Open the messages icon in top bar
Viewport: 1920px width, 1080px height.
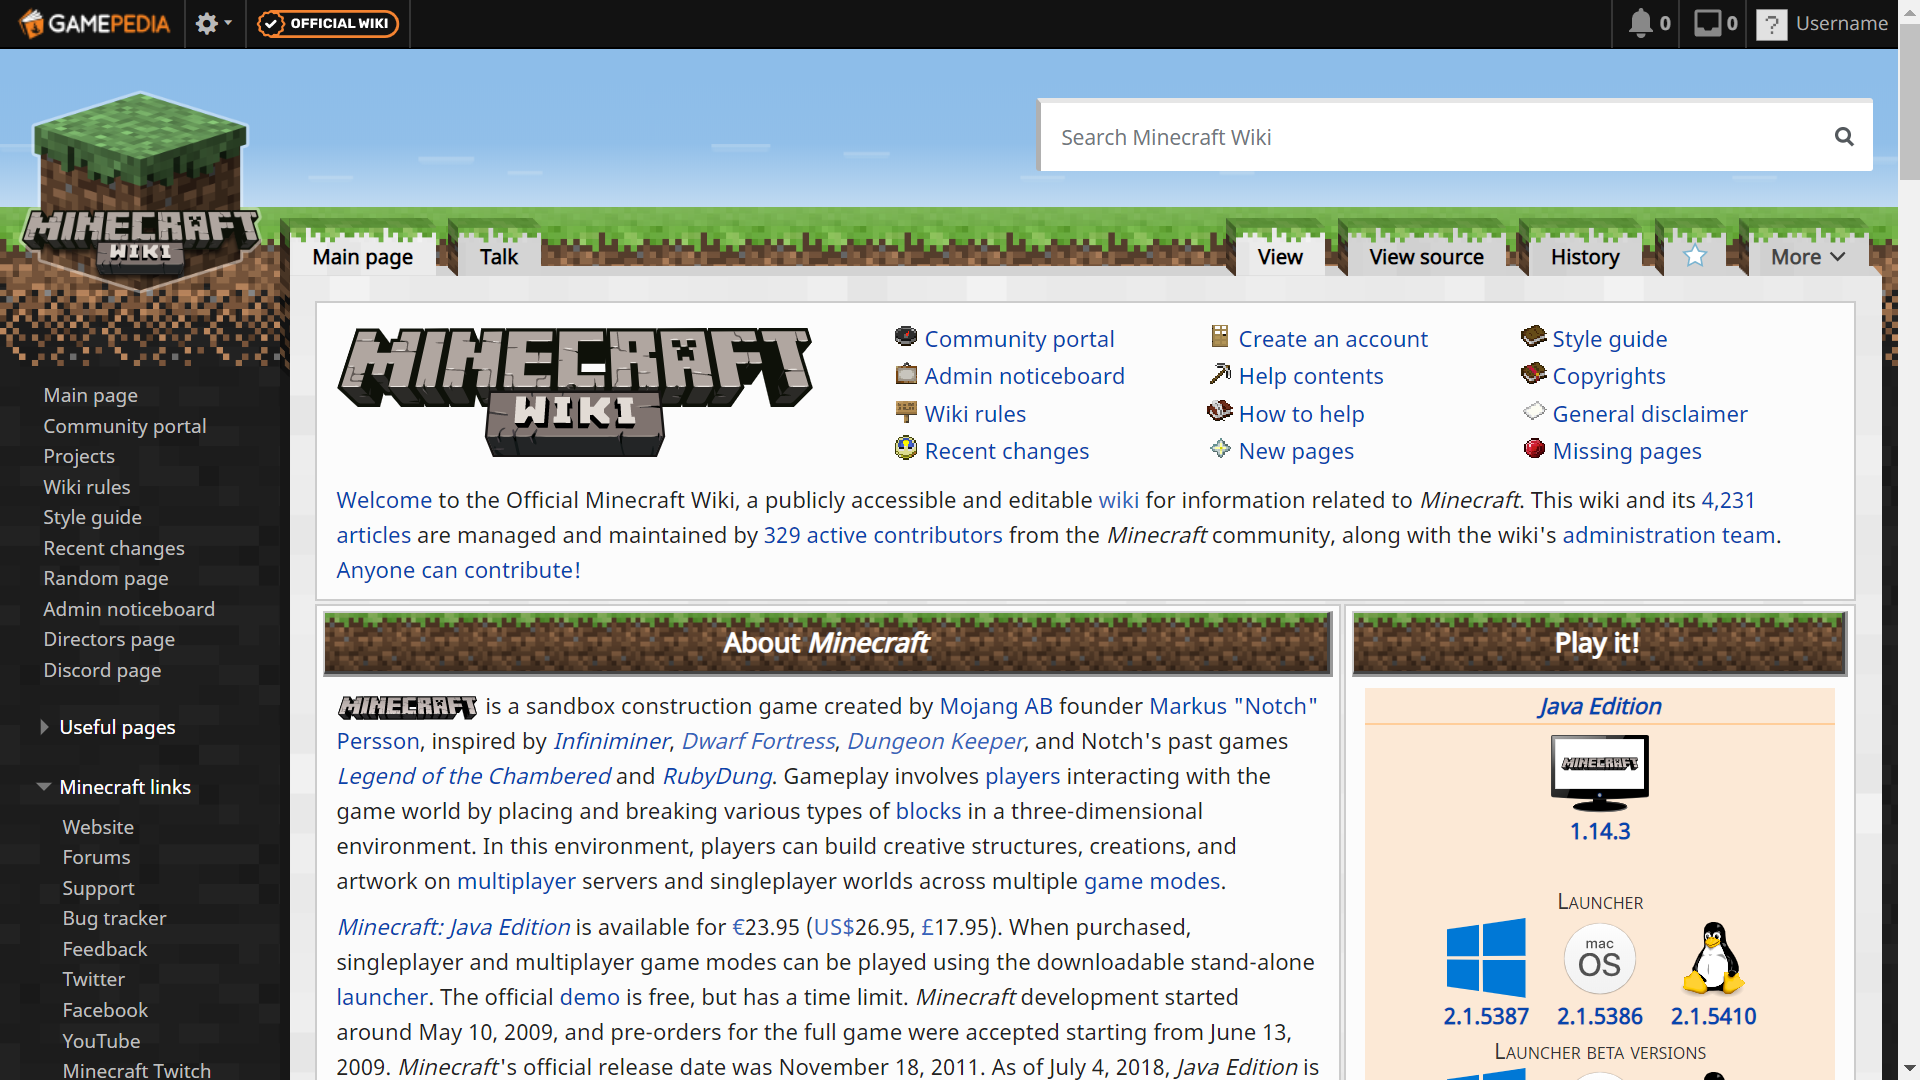pyautogui.click(x=1707, y=23)
